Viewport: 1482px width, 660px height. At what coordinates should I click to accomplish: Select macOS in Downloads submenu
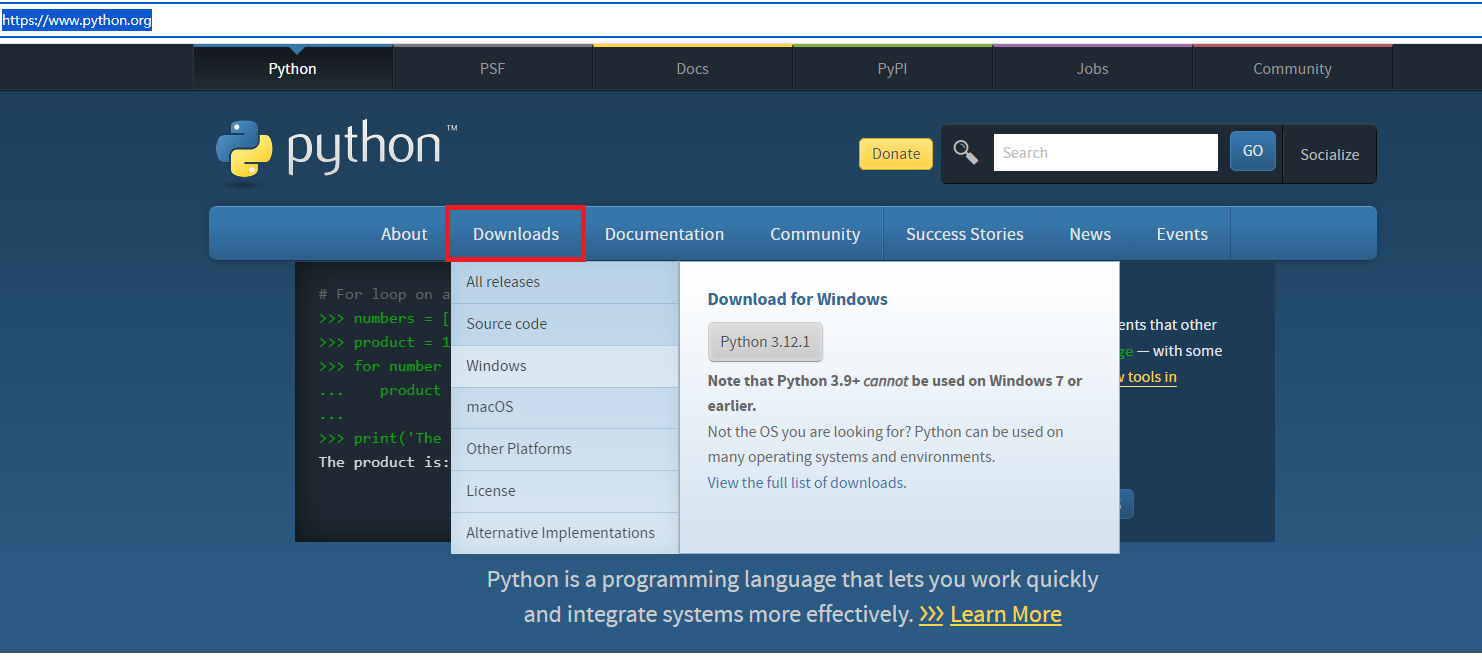pos(565,407)
